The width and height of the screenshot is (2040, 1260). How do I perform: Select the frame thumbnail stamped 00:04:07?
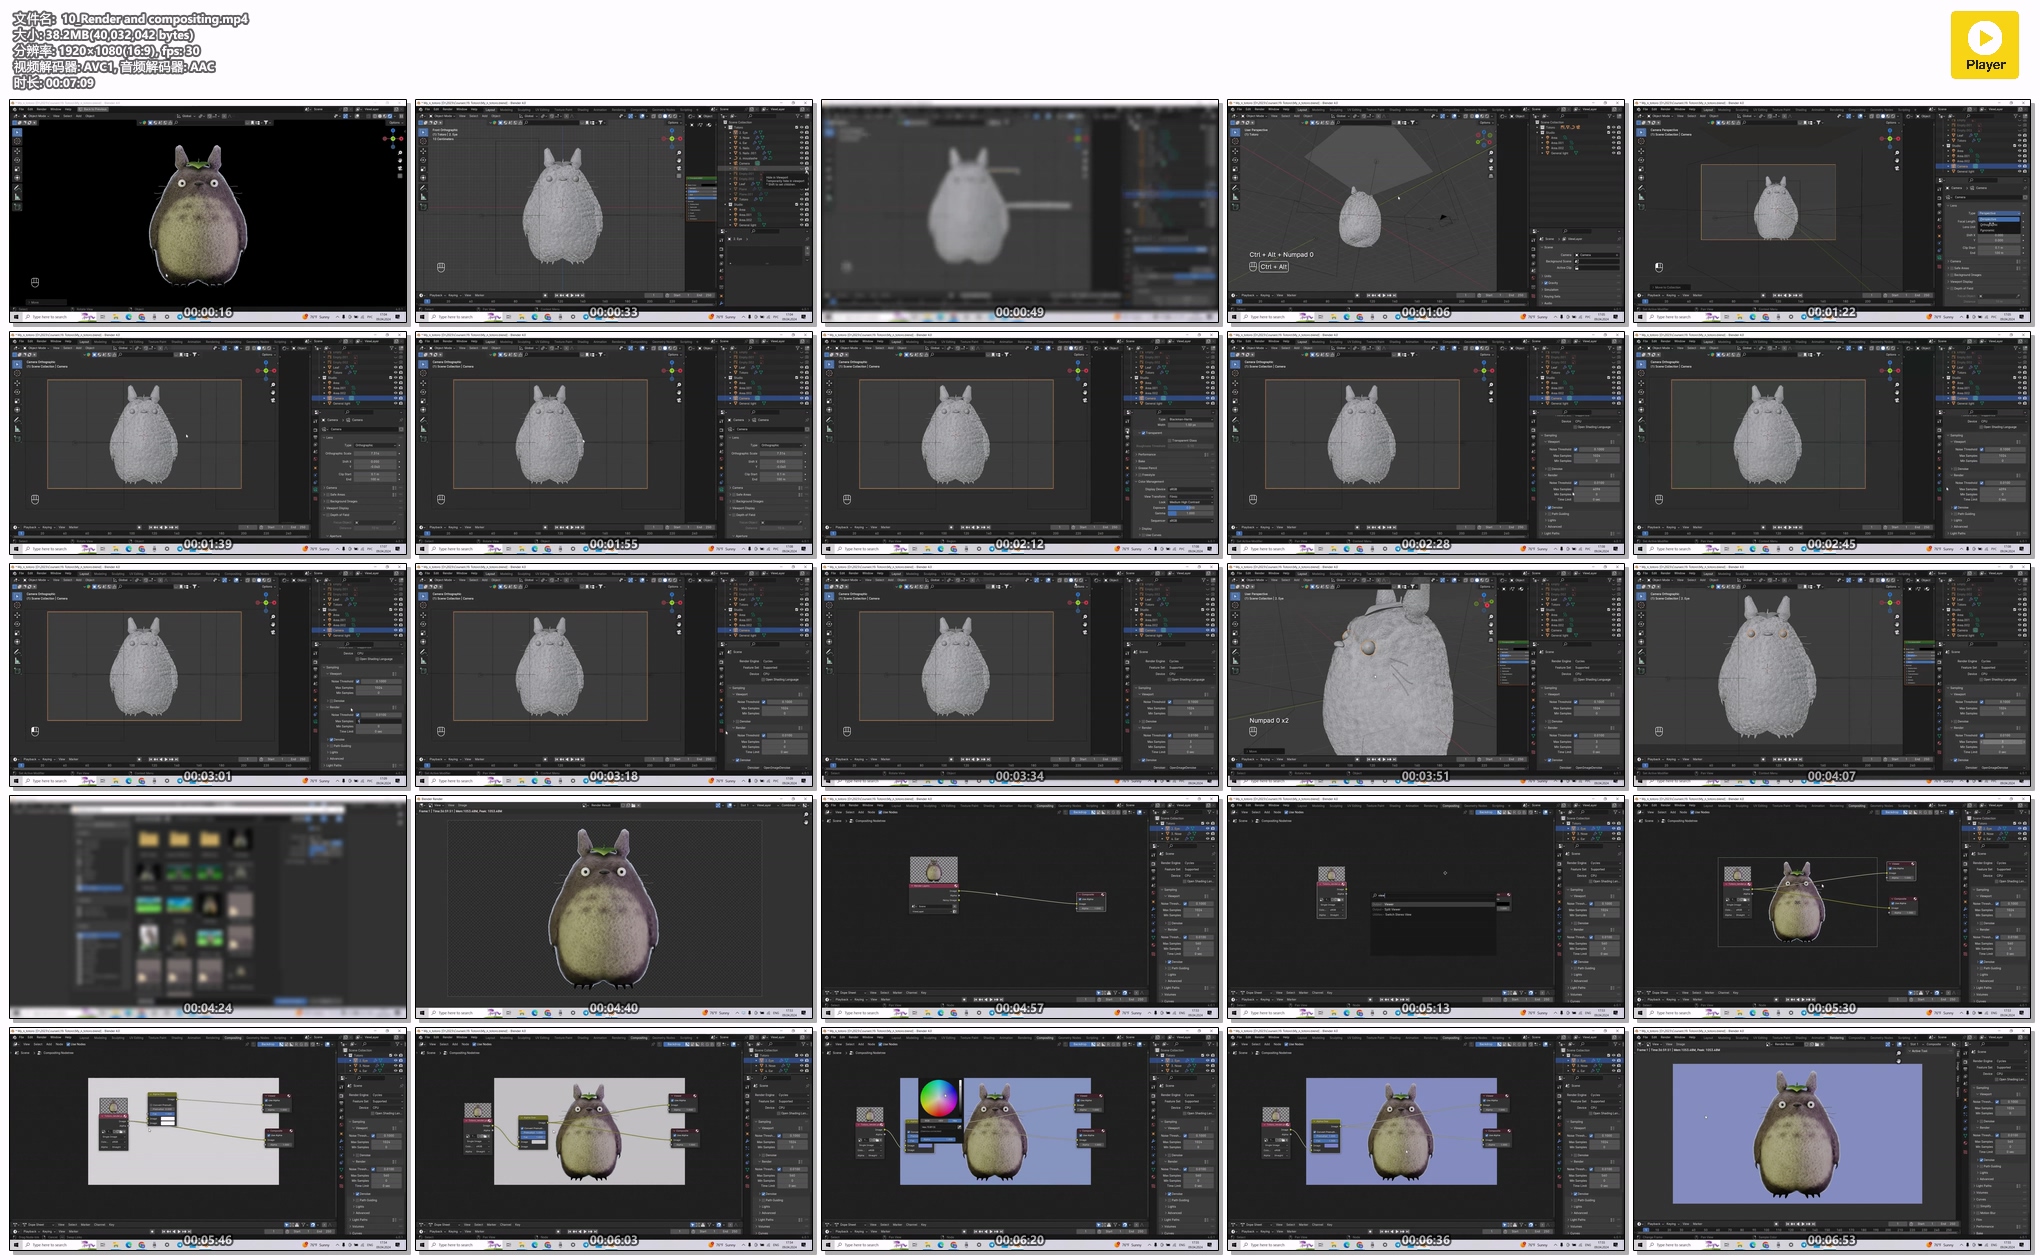(1833, 675)
